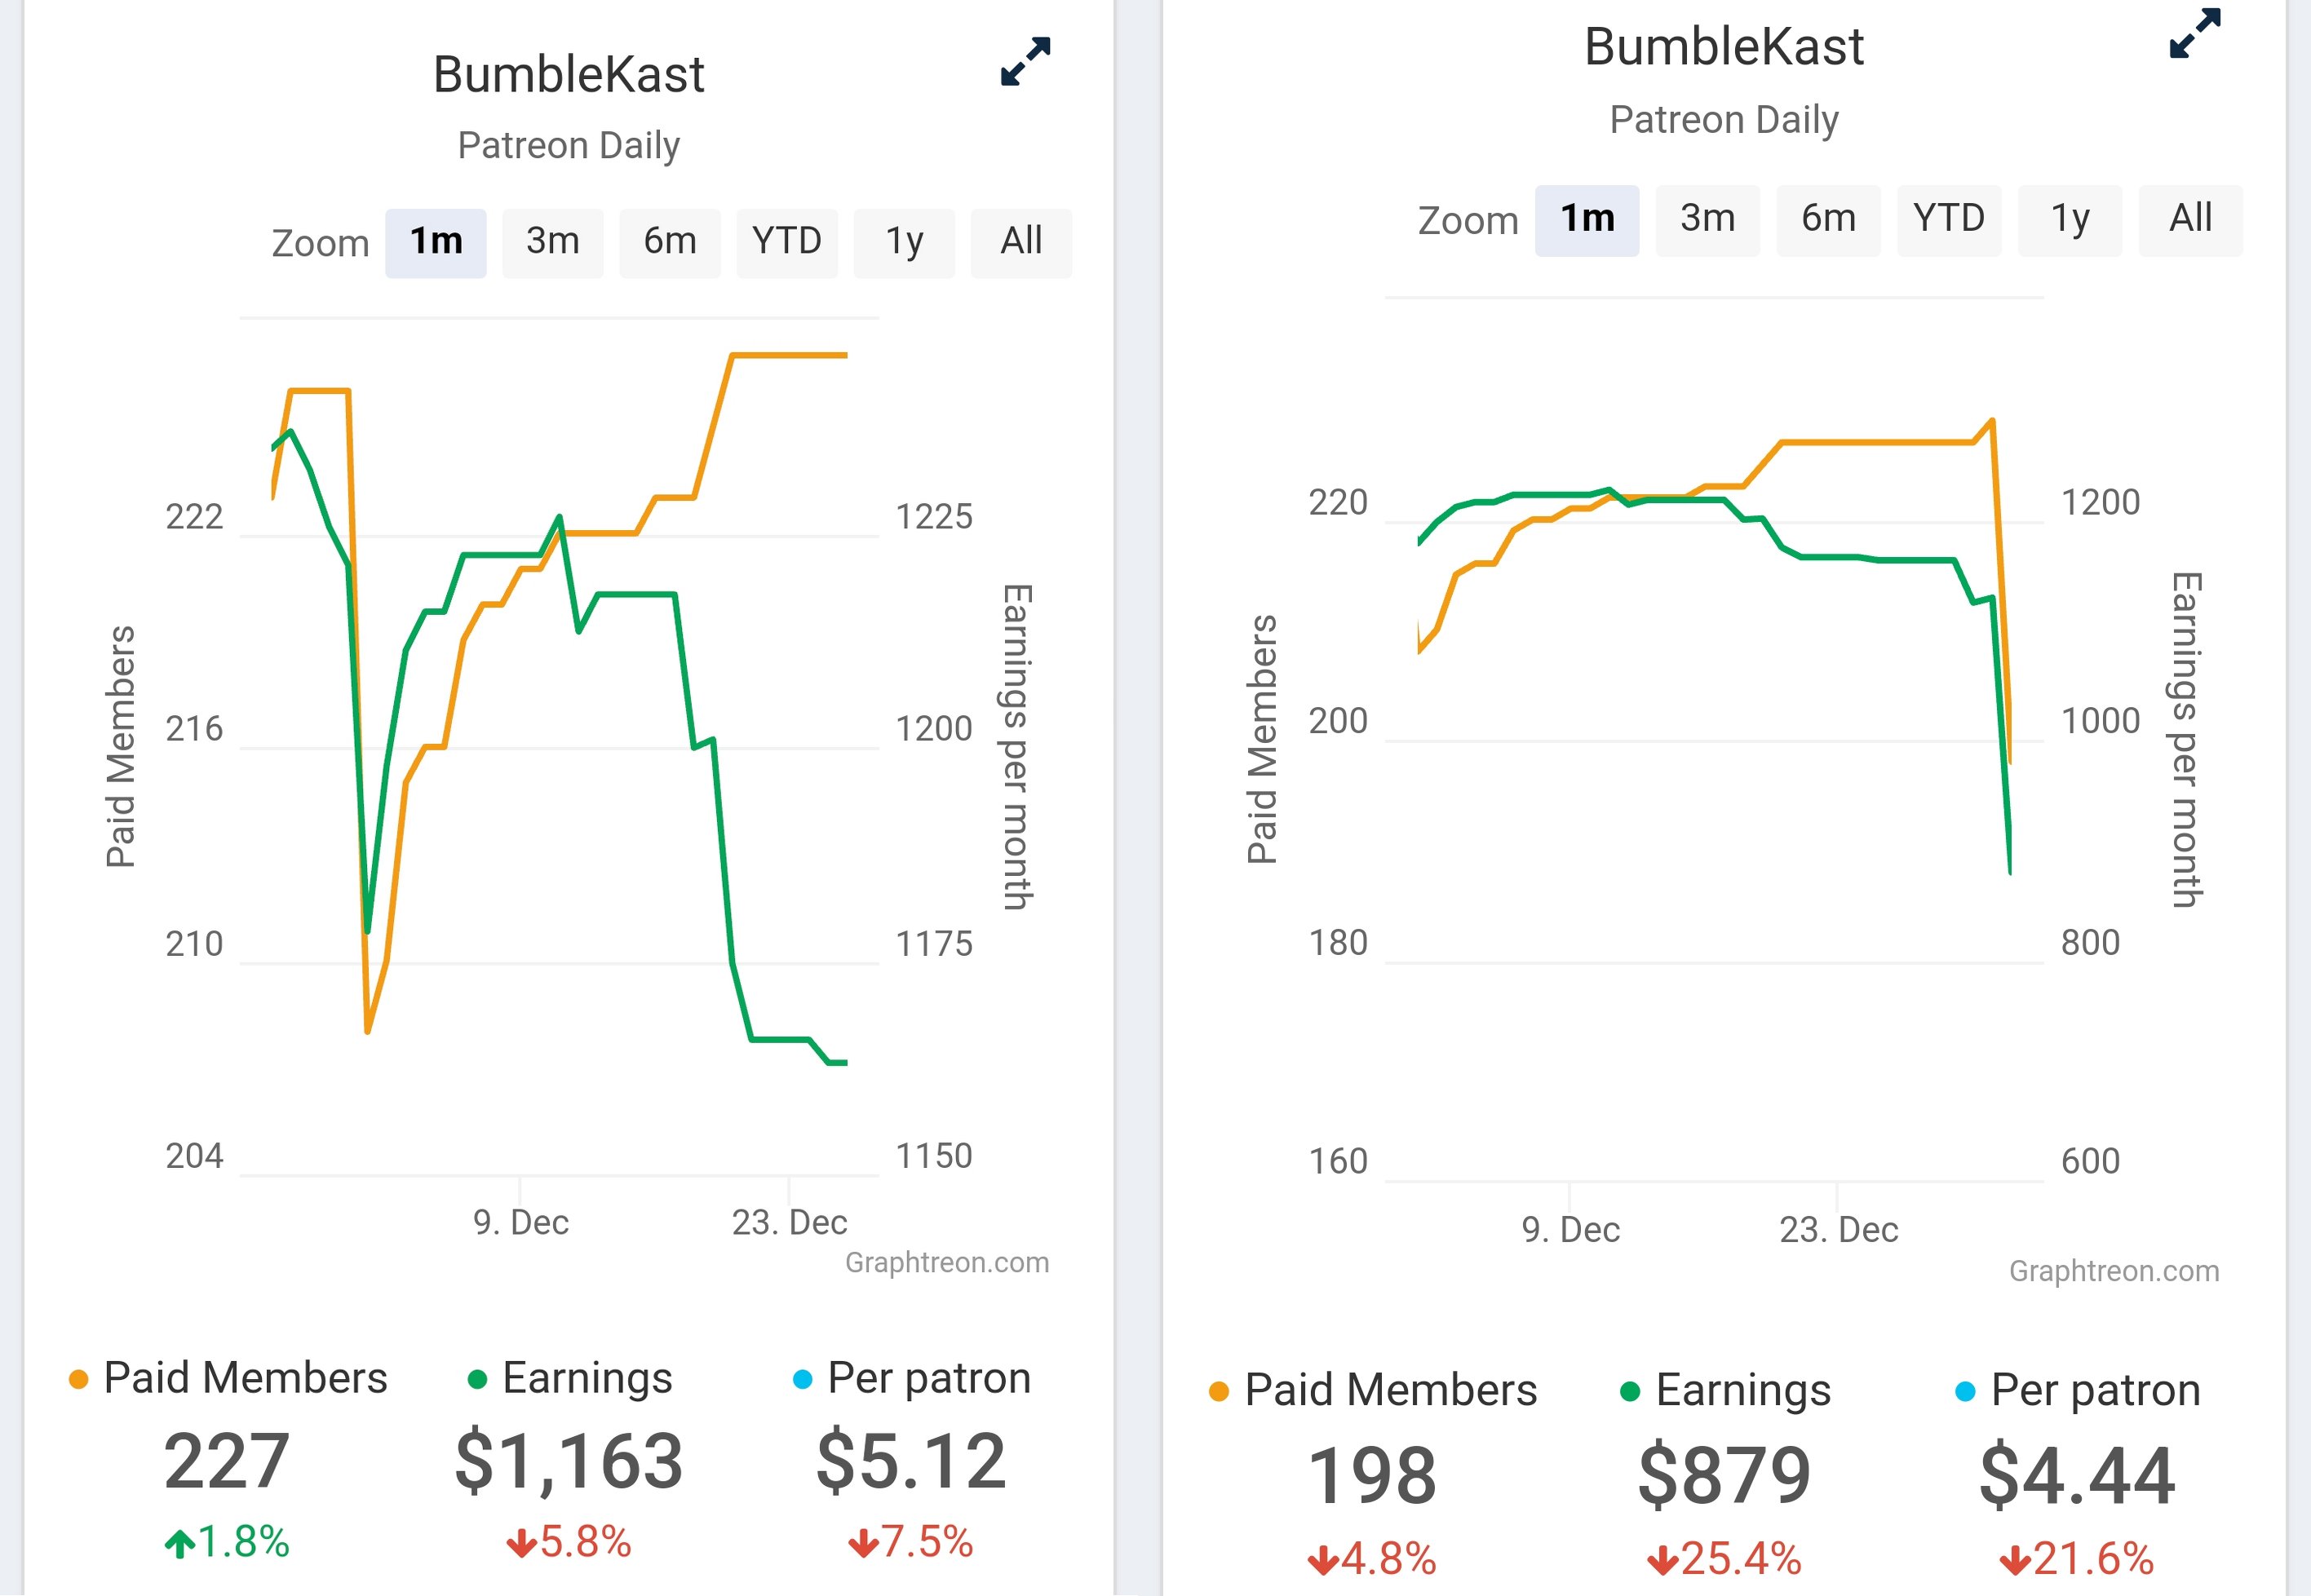Choose YTD zoom on left chart
Screen dimensions: 2311x1596
click(786, 242)
